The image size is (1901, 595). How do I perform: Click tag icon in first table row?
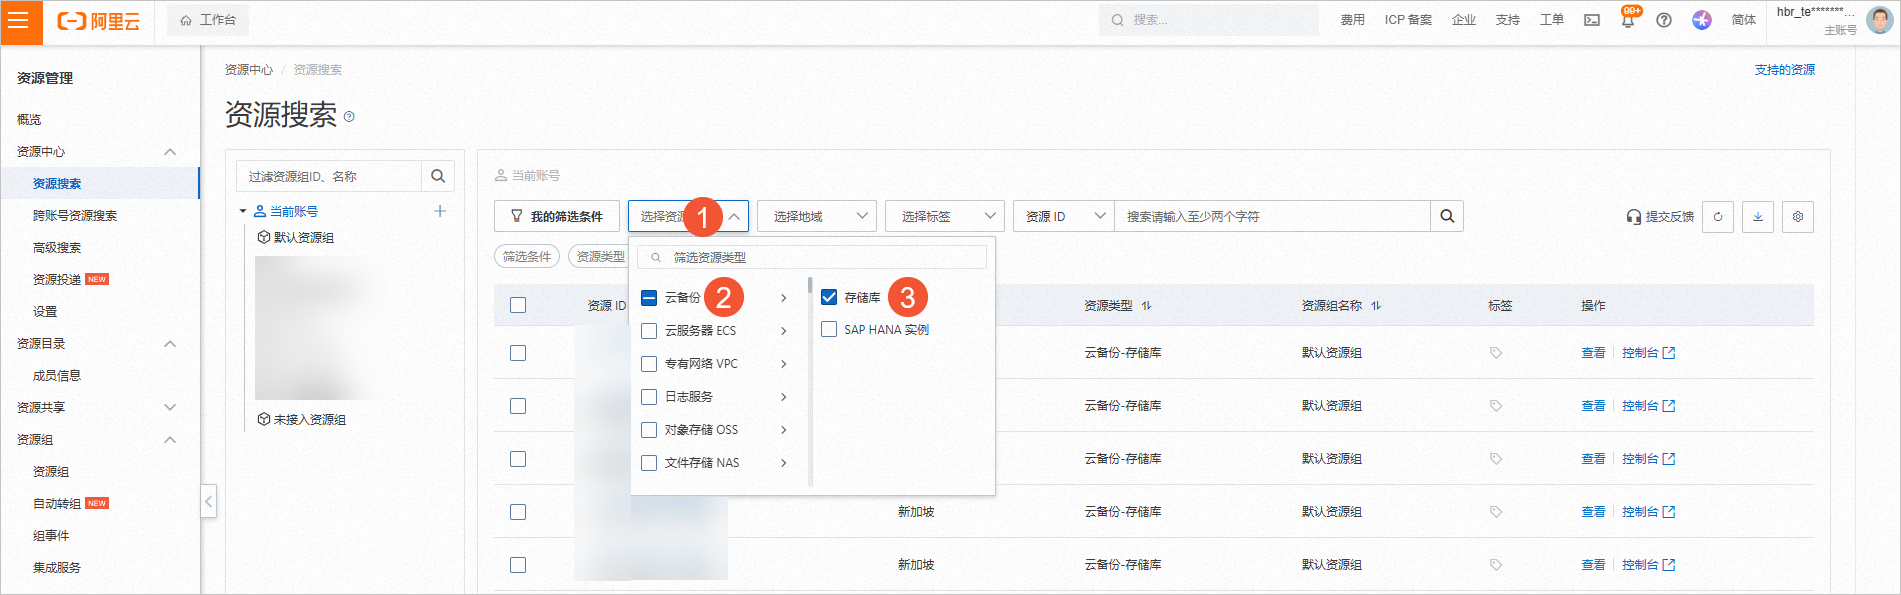click(1496, 353)
